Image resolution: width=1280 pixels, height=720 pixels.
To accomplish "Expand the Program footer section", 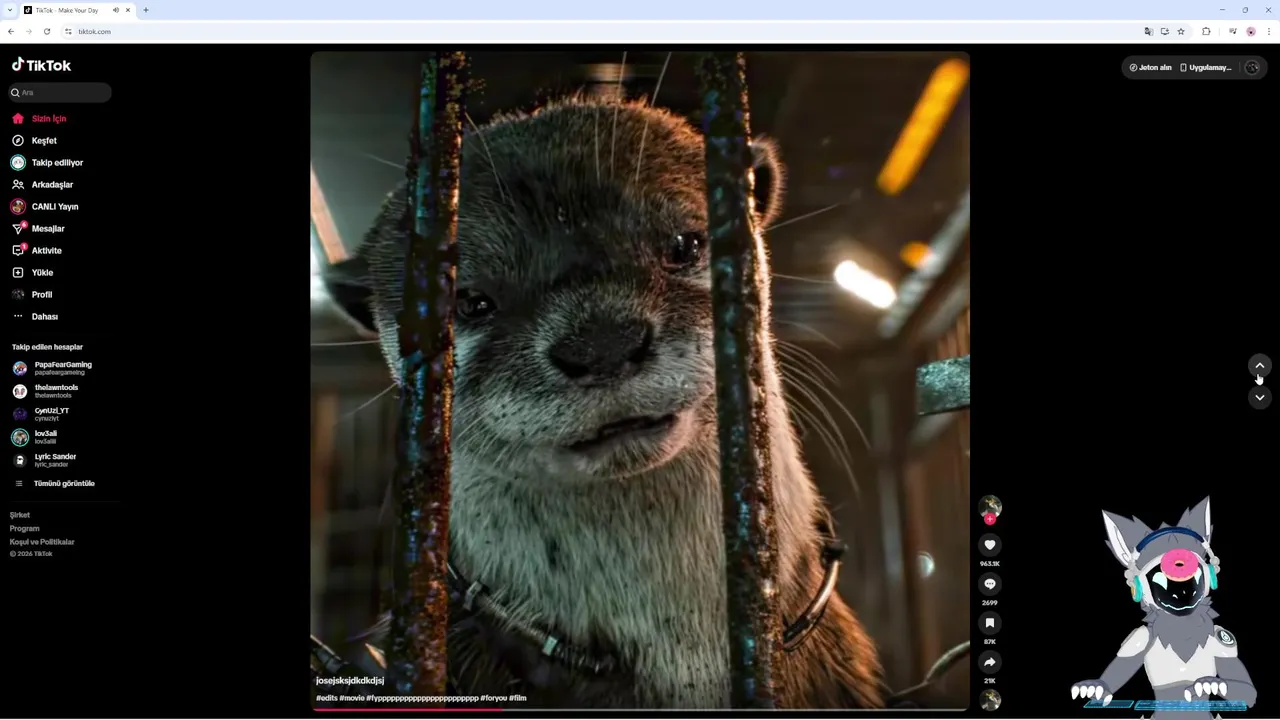I will point(25,528).
